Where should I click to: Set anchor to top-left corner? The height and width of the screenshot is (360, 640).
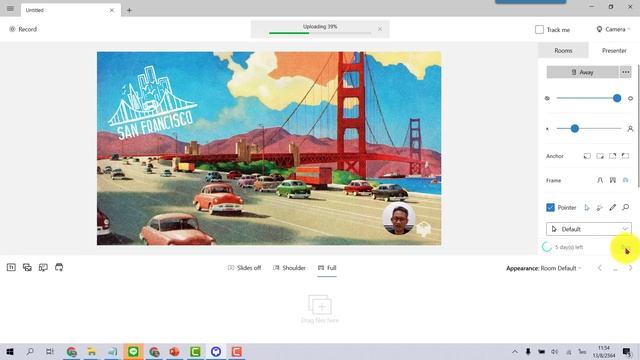point(625,156)
